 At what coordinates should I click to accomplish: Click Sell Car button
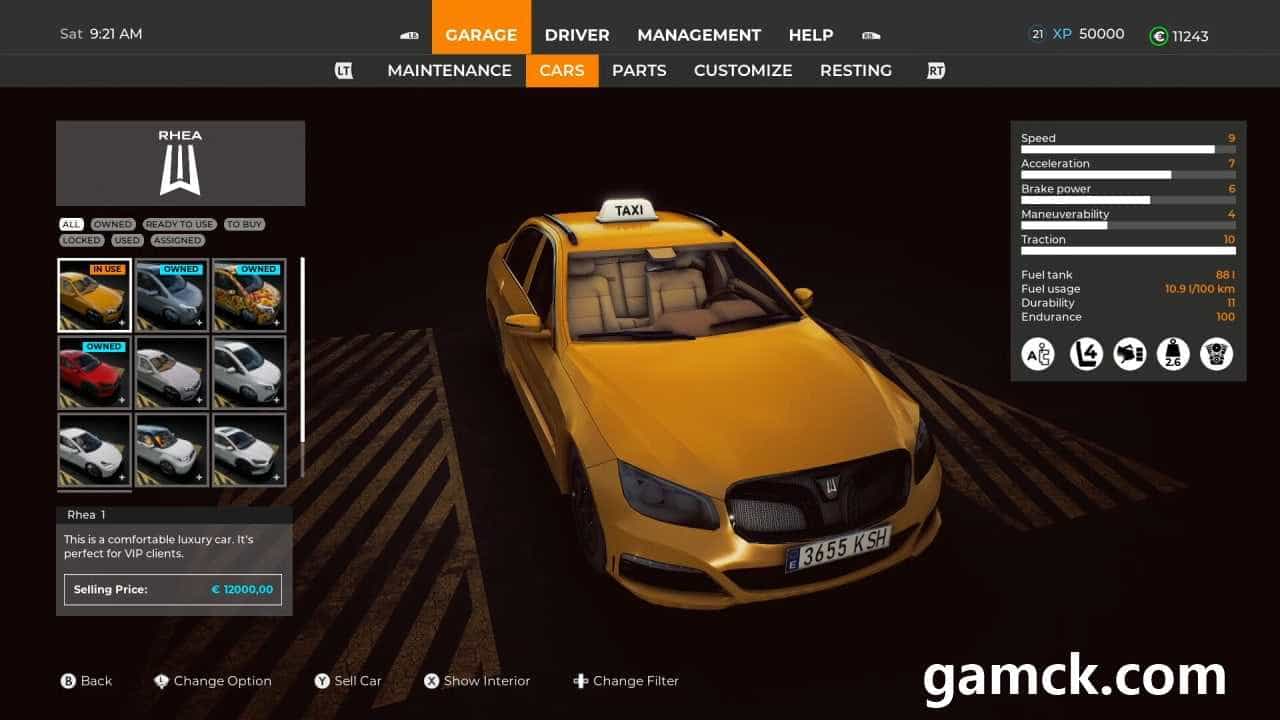[348, 681]
